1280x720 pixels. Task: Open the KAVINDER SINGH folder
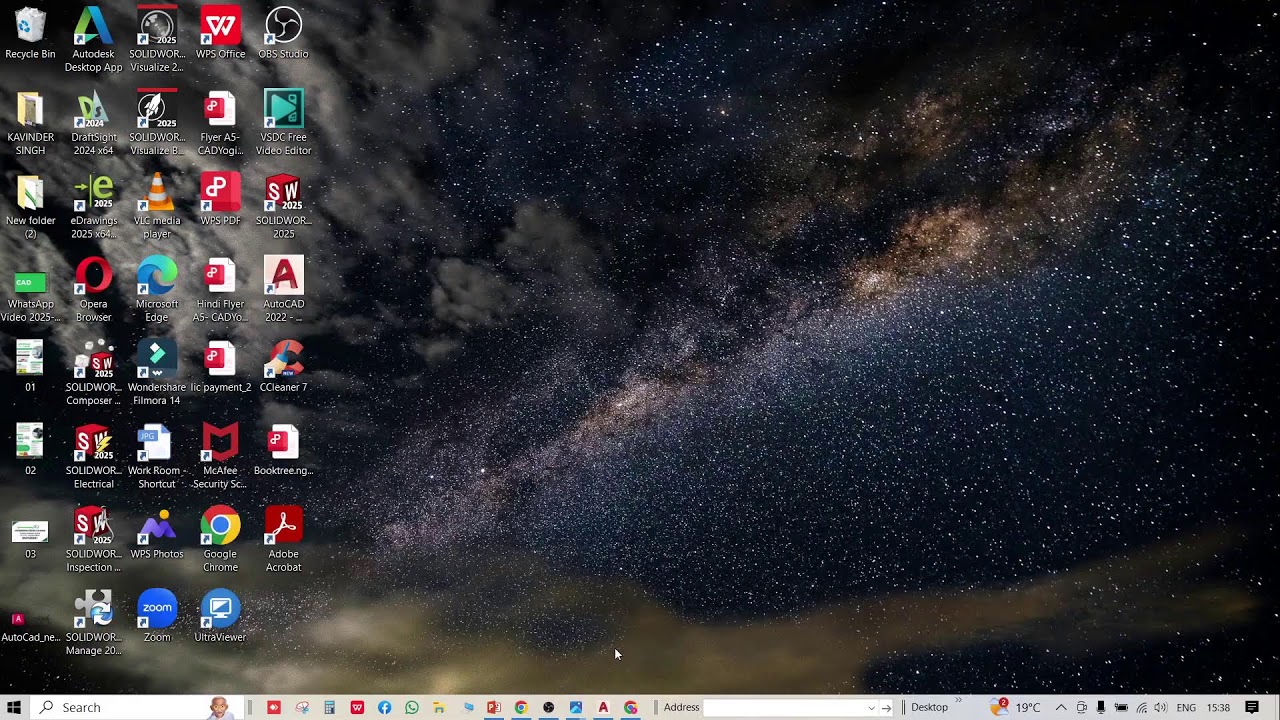tap(30, 123)
